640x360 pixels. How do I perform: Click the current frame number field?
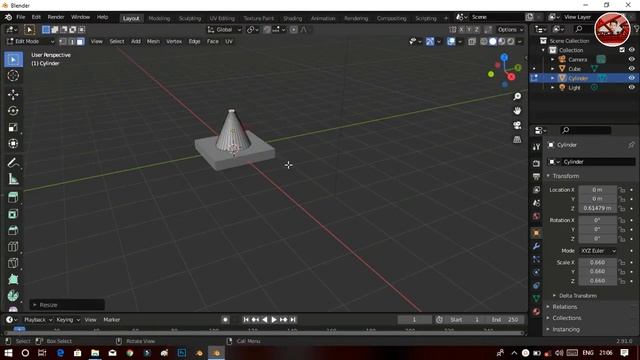414,320
